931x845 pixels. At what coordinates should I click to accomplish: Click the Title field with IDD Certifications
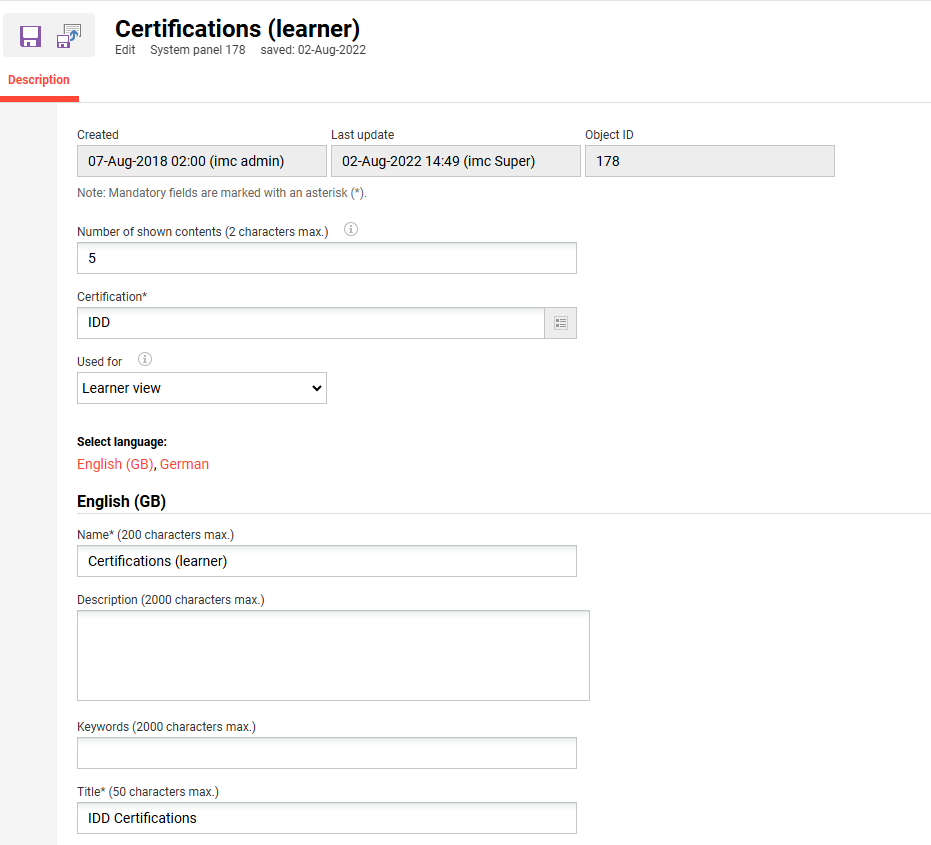(x=326, y=818)
